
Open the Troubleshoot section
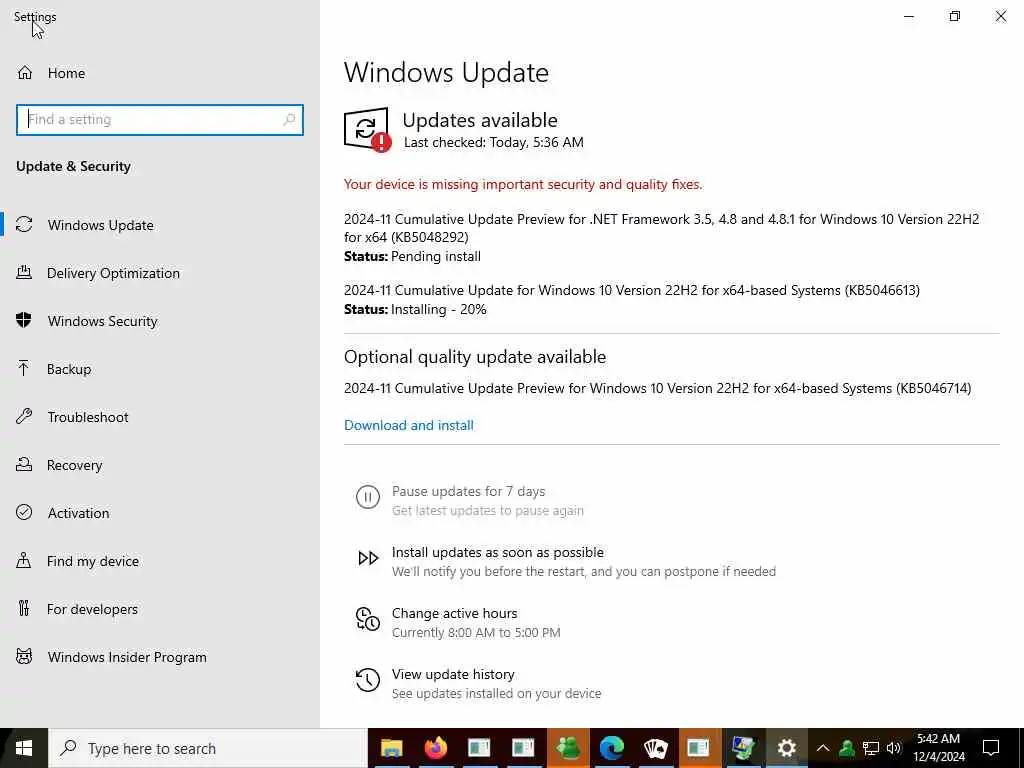point(160,417)
